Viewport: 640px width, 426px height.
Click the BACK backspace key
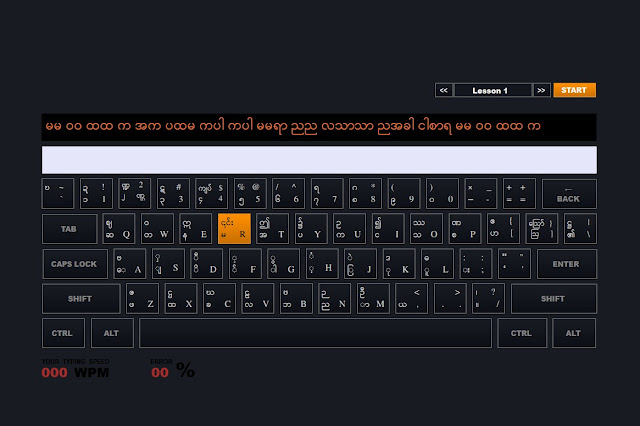(569, 193)
